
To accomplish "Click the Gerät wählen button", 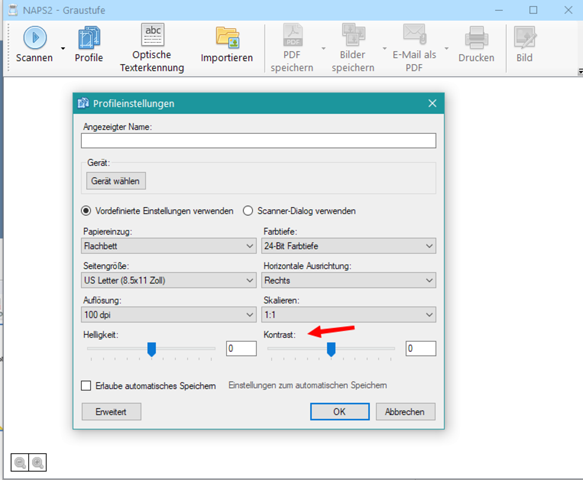I will pyautogui.click(x=116, y=181).
